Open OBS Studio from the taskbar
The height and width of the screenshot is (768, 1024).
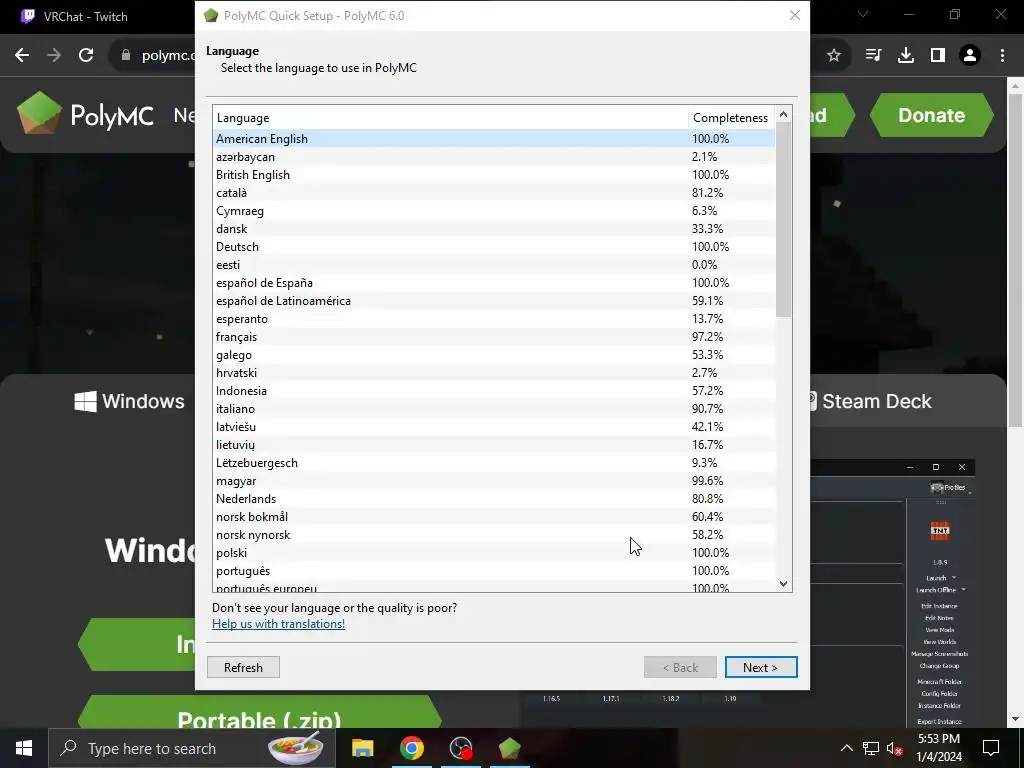pos(461,748)
